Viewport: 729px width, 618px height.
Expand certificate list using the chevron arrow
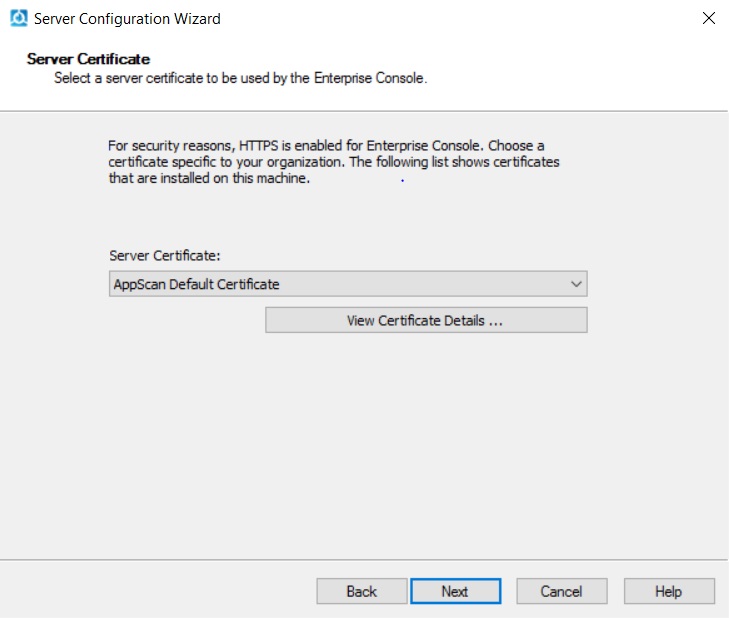[x=576, y=284]
